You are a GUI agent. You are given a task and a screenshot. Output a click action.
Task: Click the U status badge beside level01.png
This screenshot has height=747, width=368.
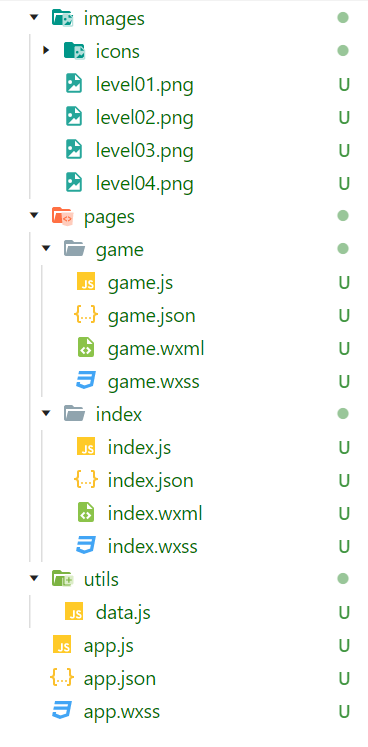[x=344, y=85]
